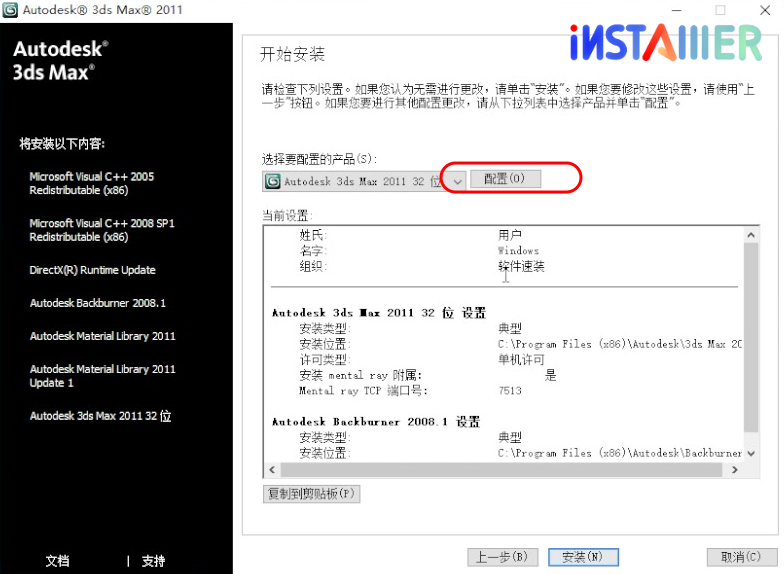Click the license type value 单机许可
Image resolution: width=784 pixels, height=574 pixels.
point(521,360)
